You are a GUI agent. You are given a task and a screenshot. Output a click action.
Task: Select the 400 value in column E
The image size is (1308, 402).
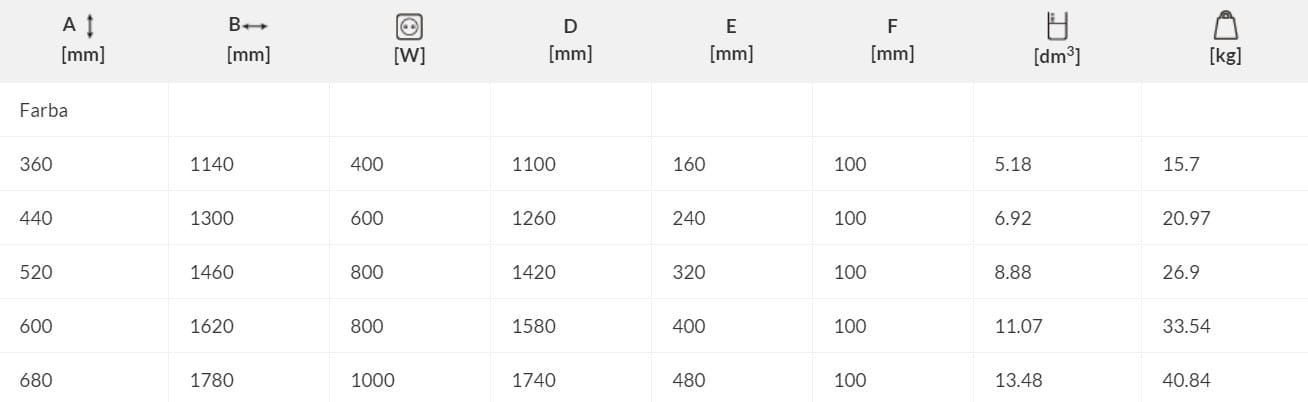689,326
